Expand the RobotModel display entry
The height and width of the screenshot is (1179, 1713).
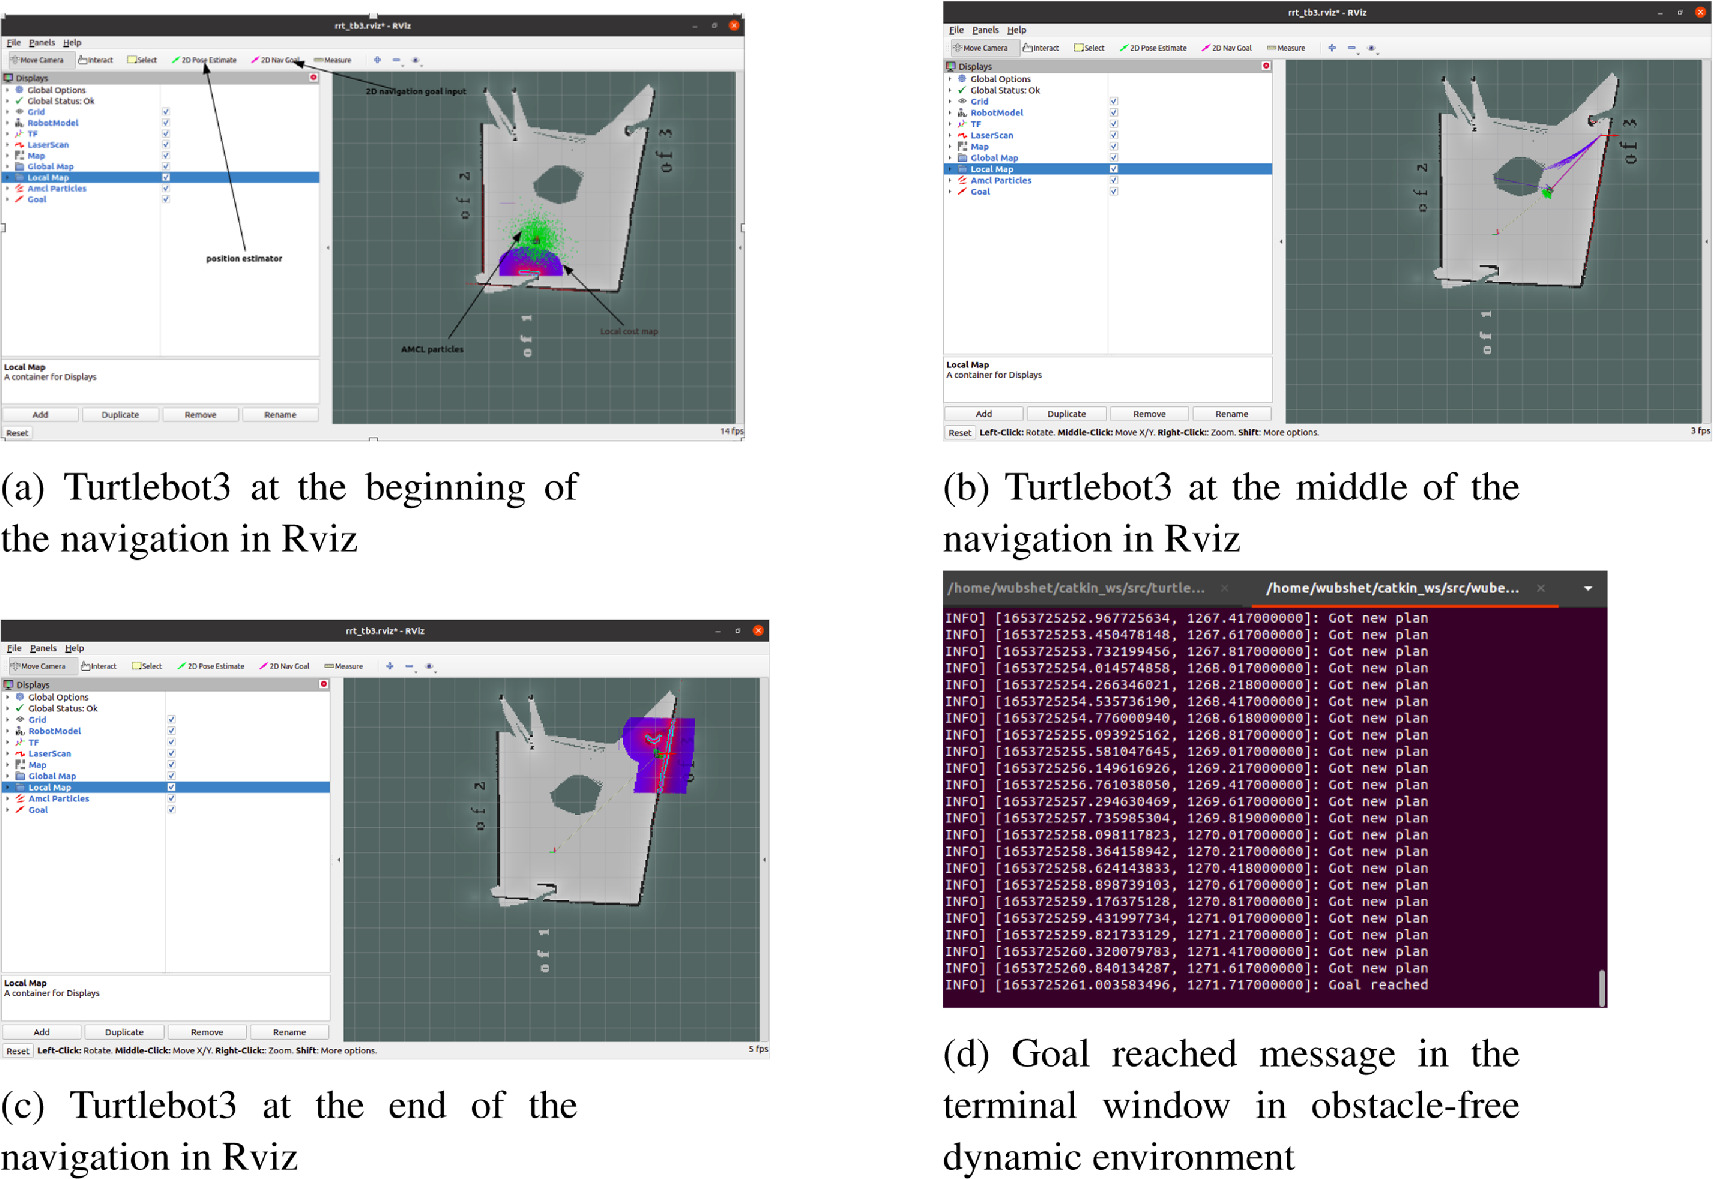(x=9, y=123)
